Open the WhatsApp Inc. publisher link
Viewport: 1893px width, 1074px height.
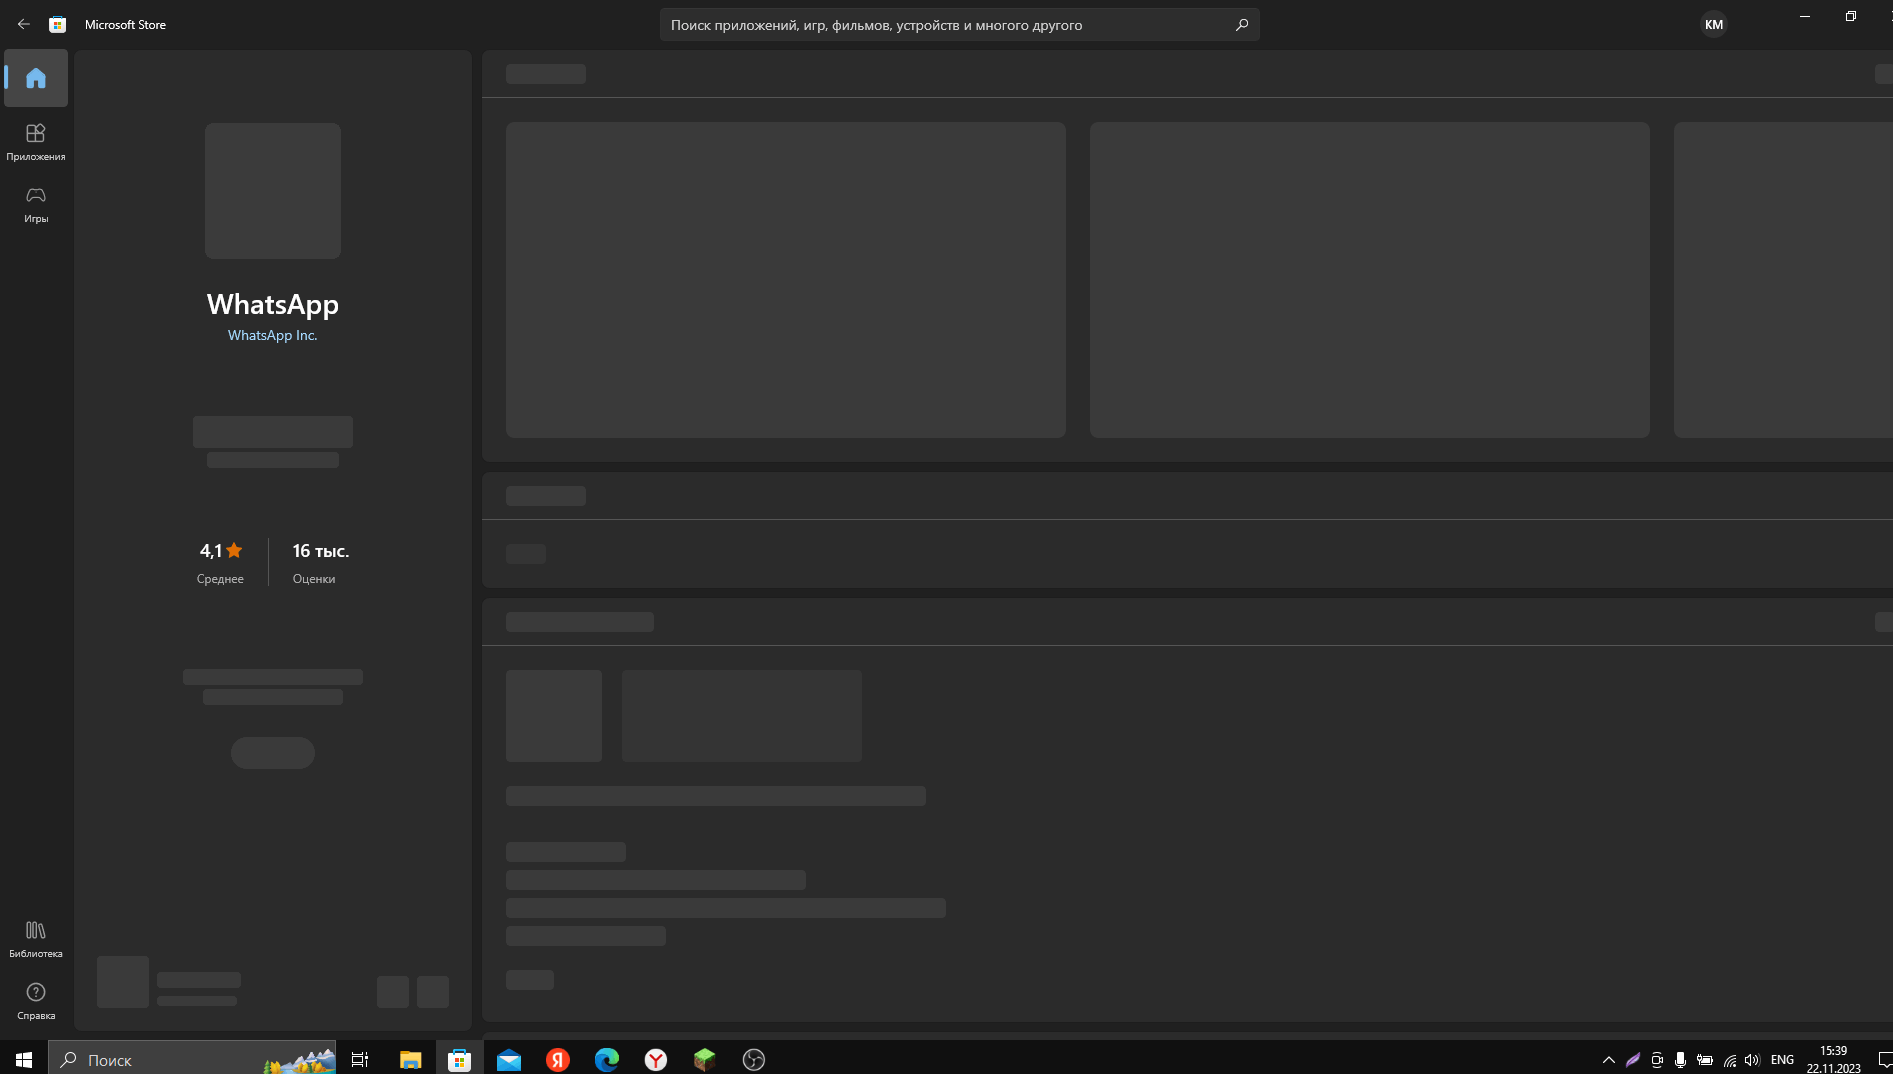tap(272, 335)
